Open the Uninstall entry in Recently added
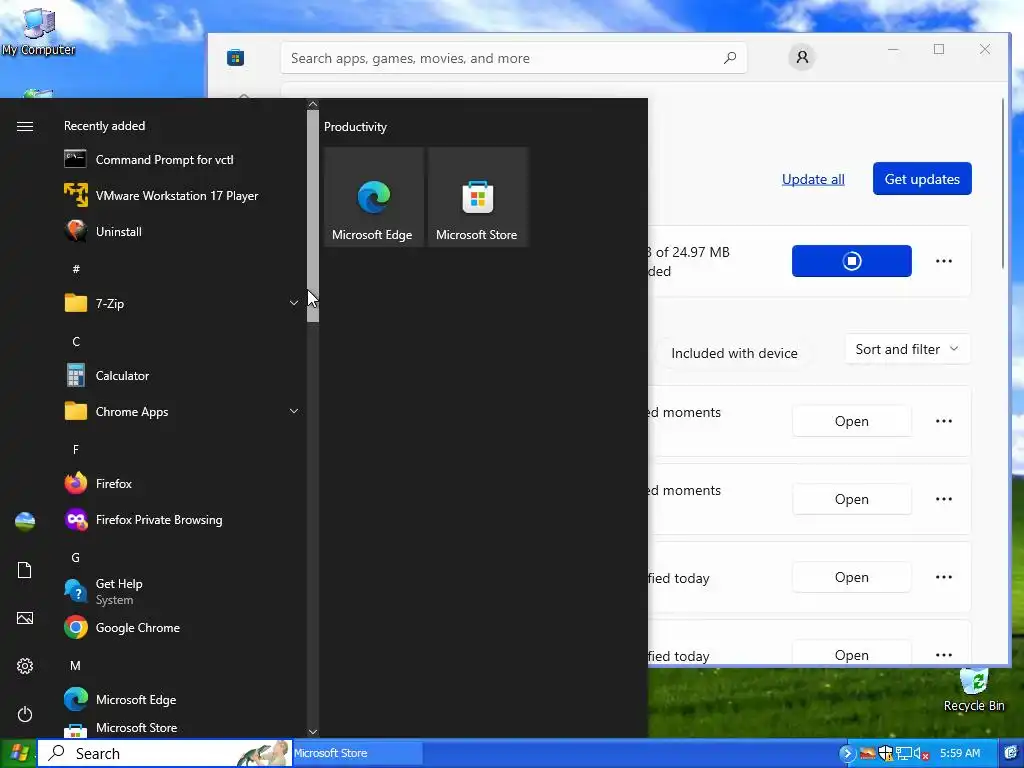 point(181,231)
